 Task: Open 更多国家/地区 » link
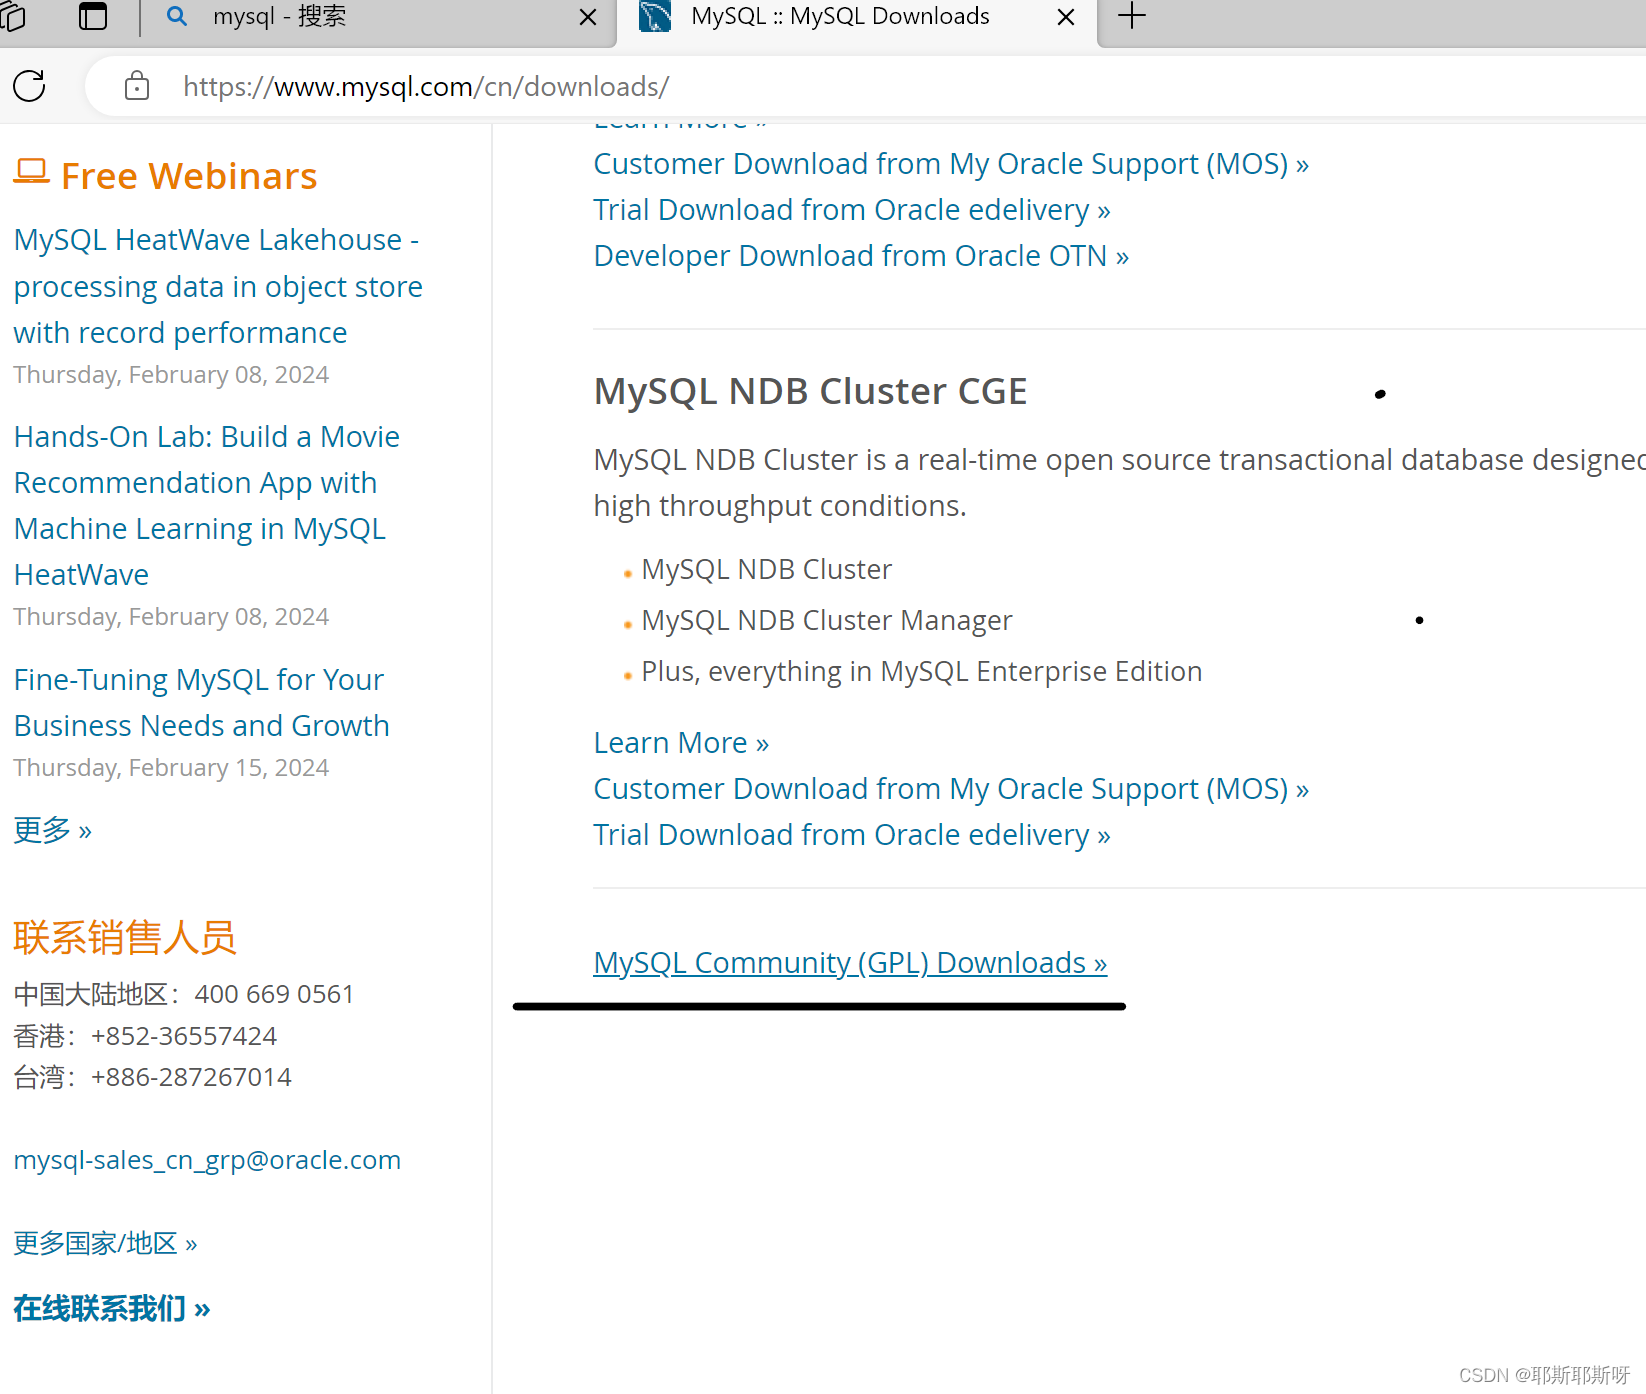105,1243
